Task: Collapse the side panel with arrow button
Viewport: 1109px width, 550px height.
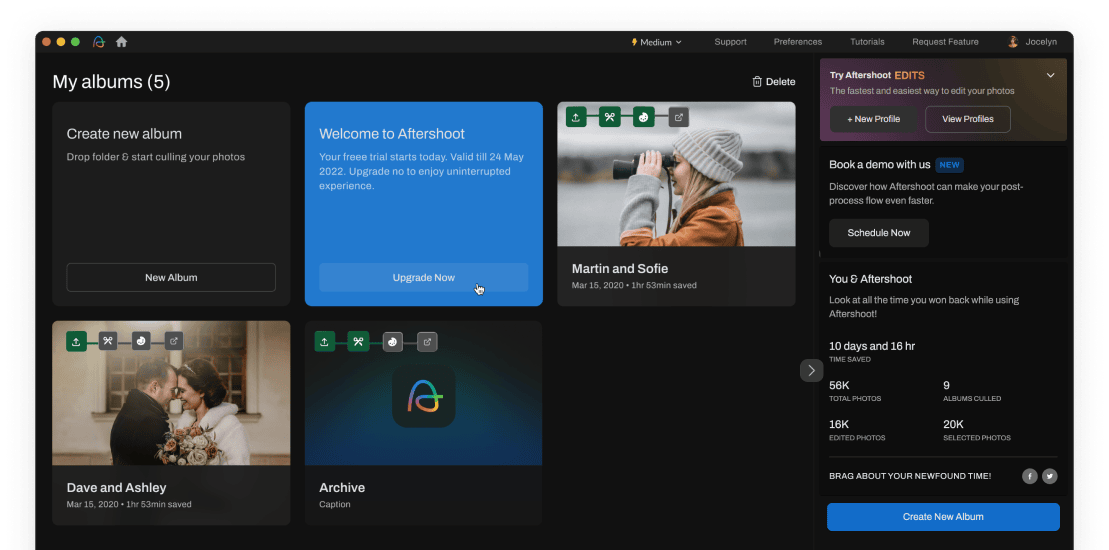Action: pyautogui.click(x=811, y=370)
